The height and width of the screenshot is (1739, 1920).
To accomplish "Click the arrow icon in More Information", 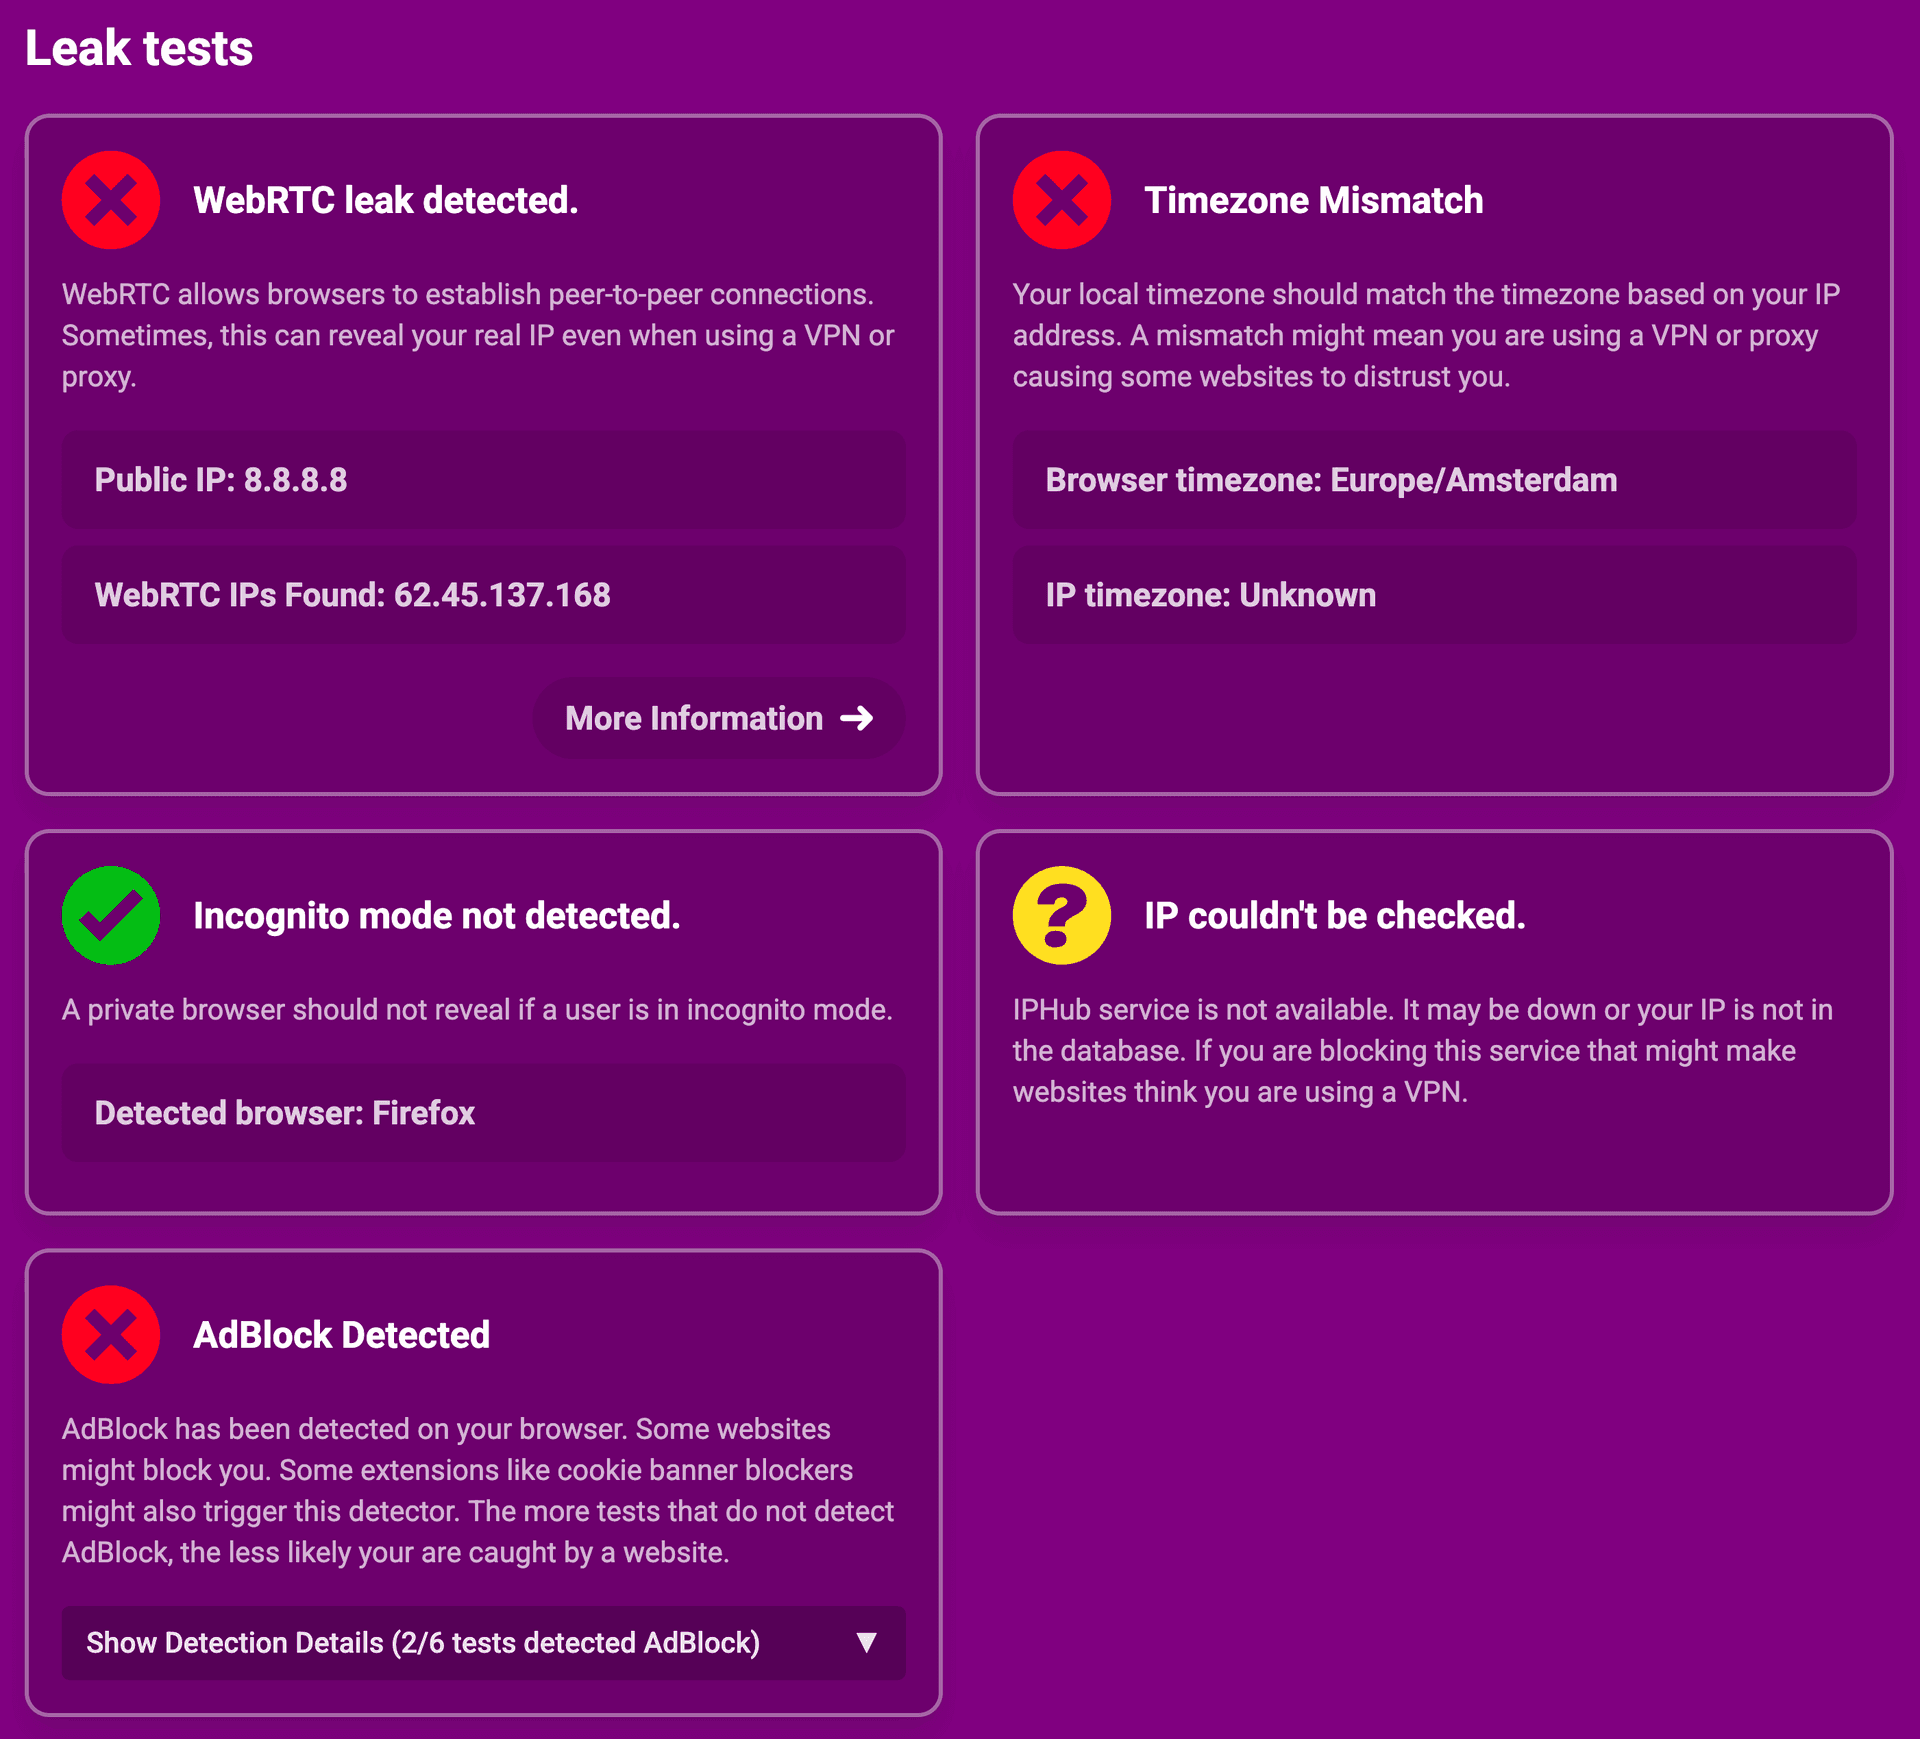I will pos(857,718).
